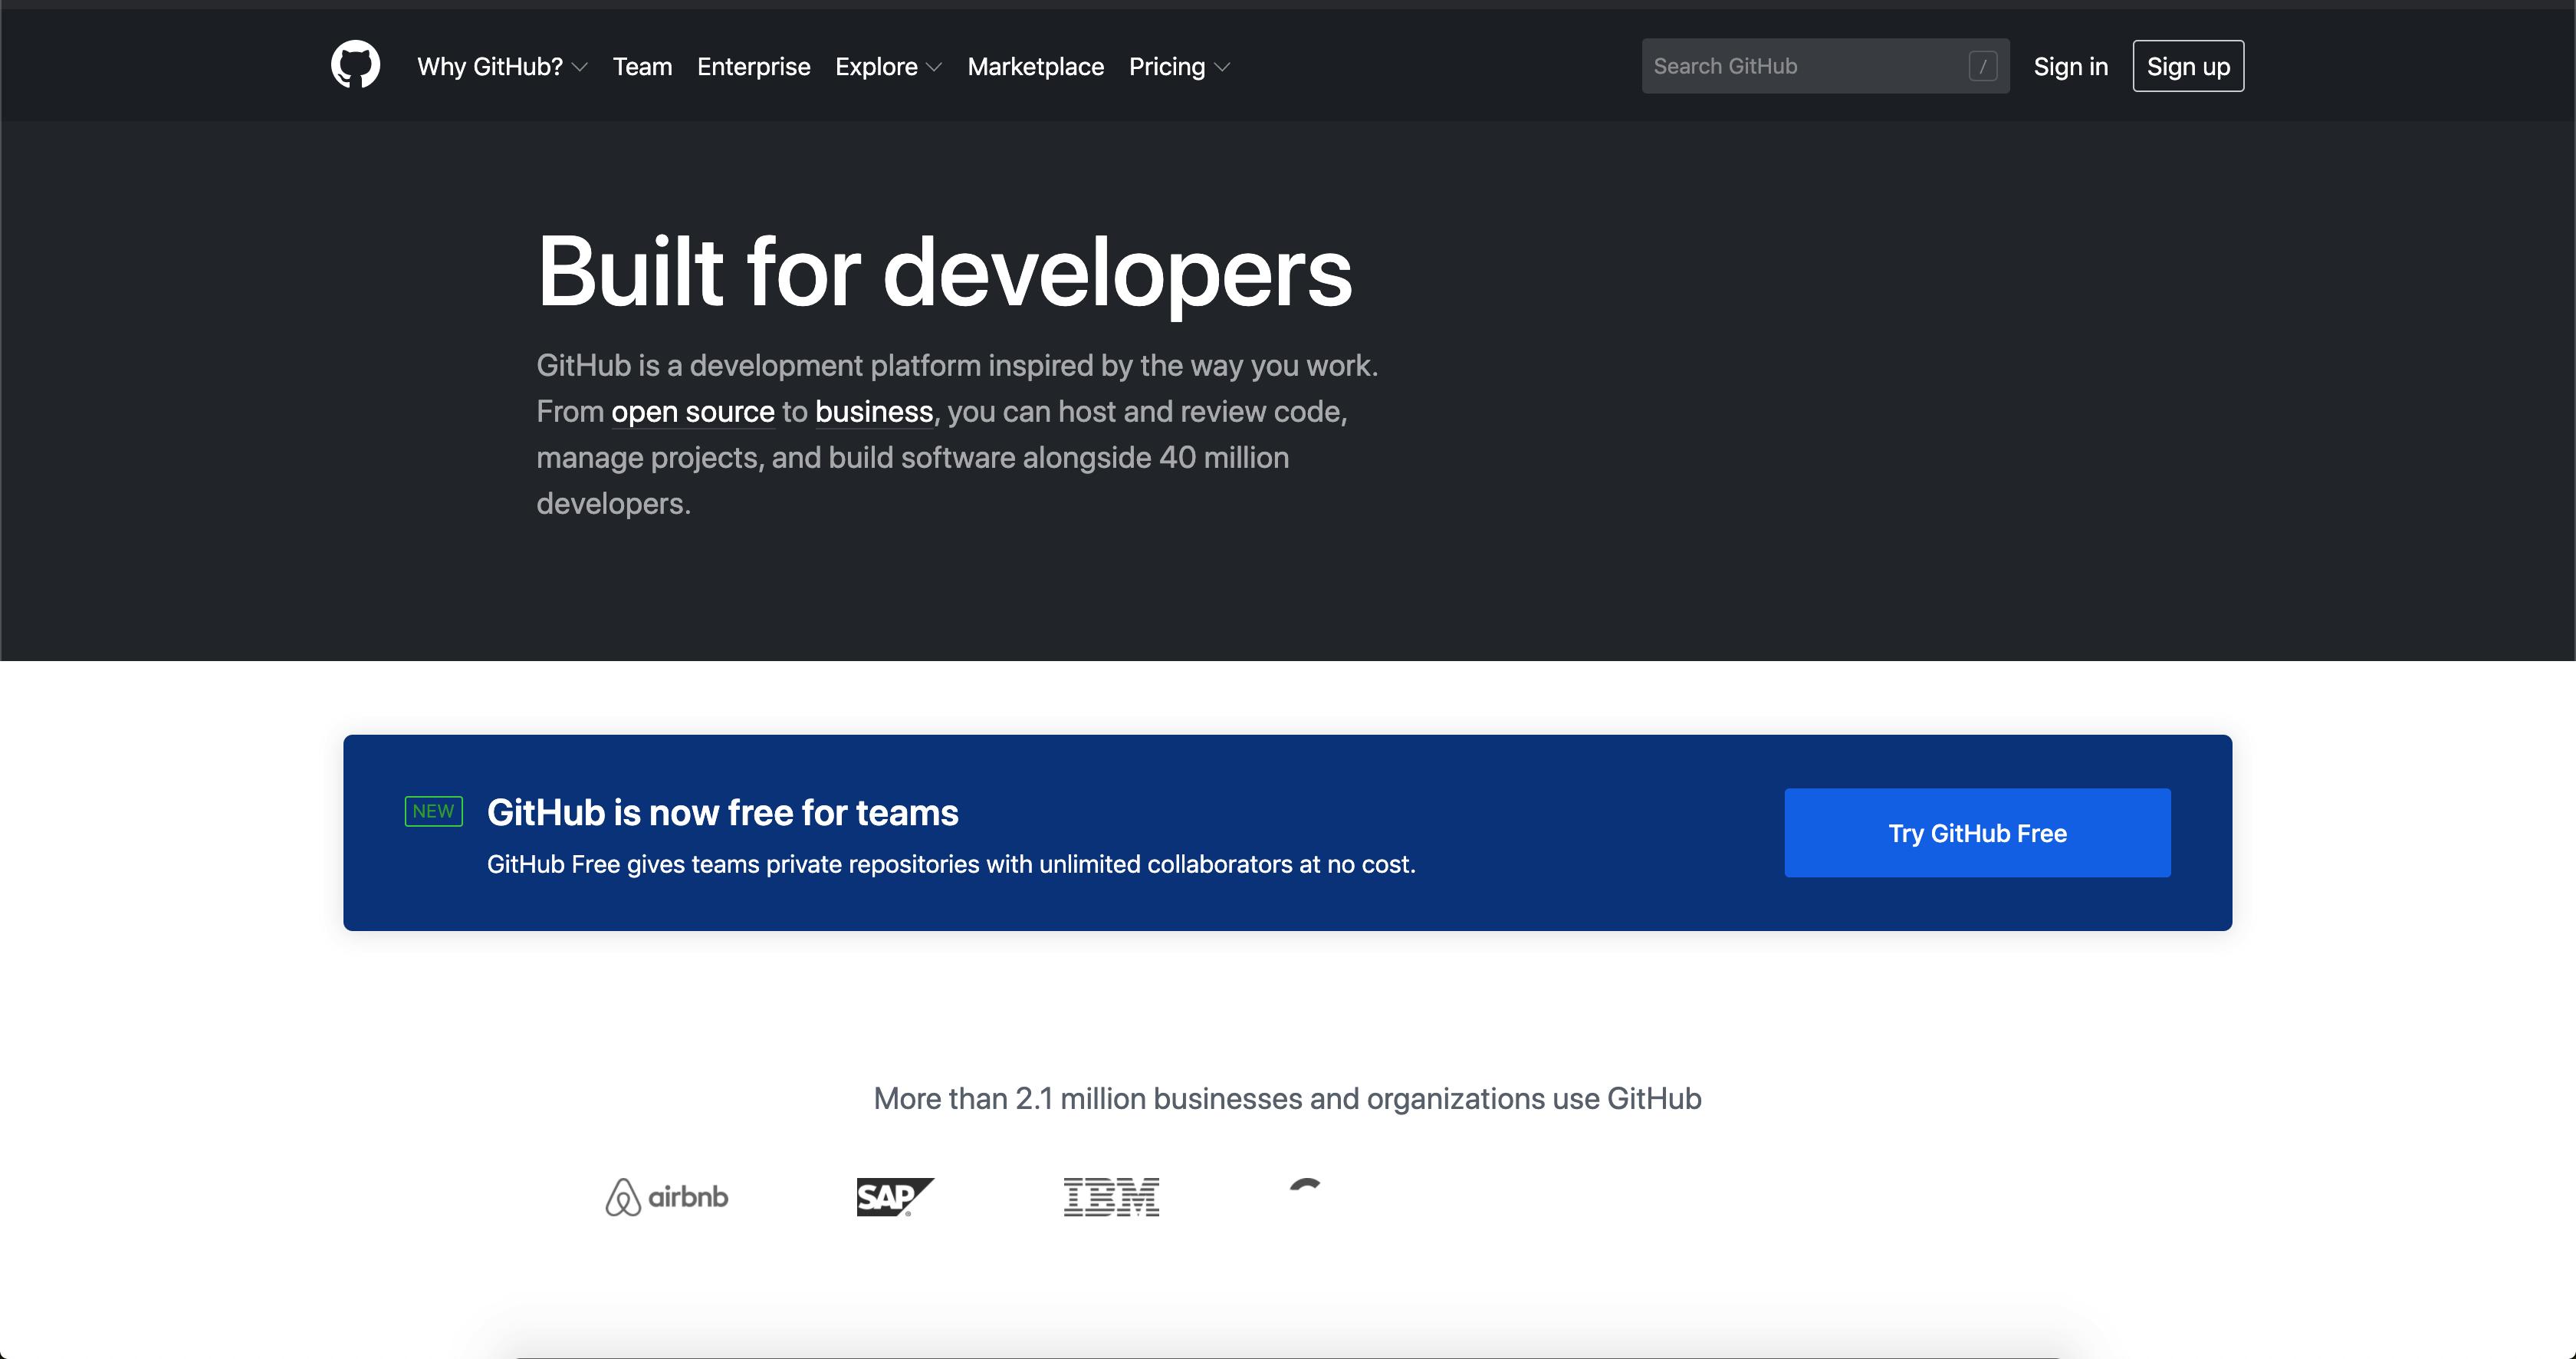
Task: Click the SAP logo
Action: coord(894,1196)
